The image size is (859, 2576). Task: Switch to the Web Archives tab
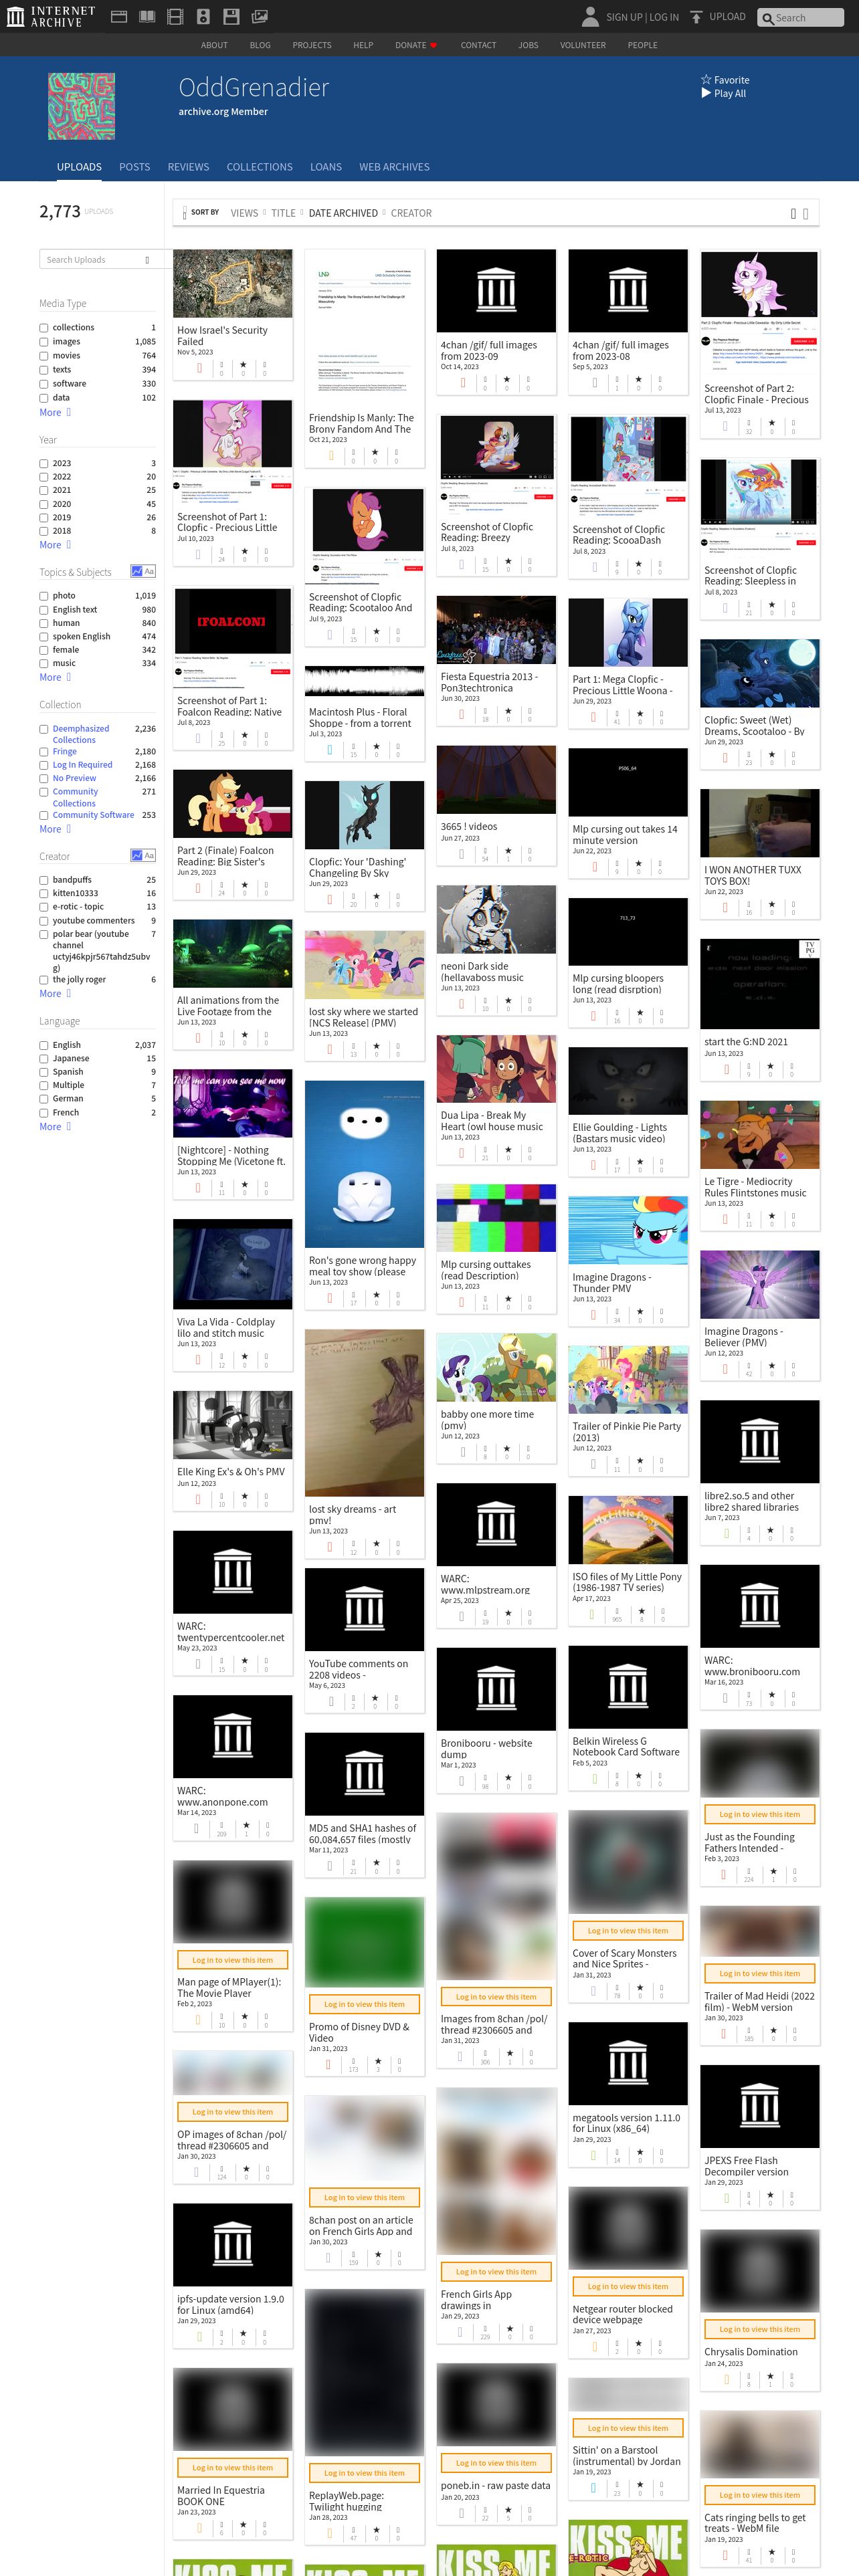click(394, 167)
